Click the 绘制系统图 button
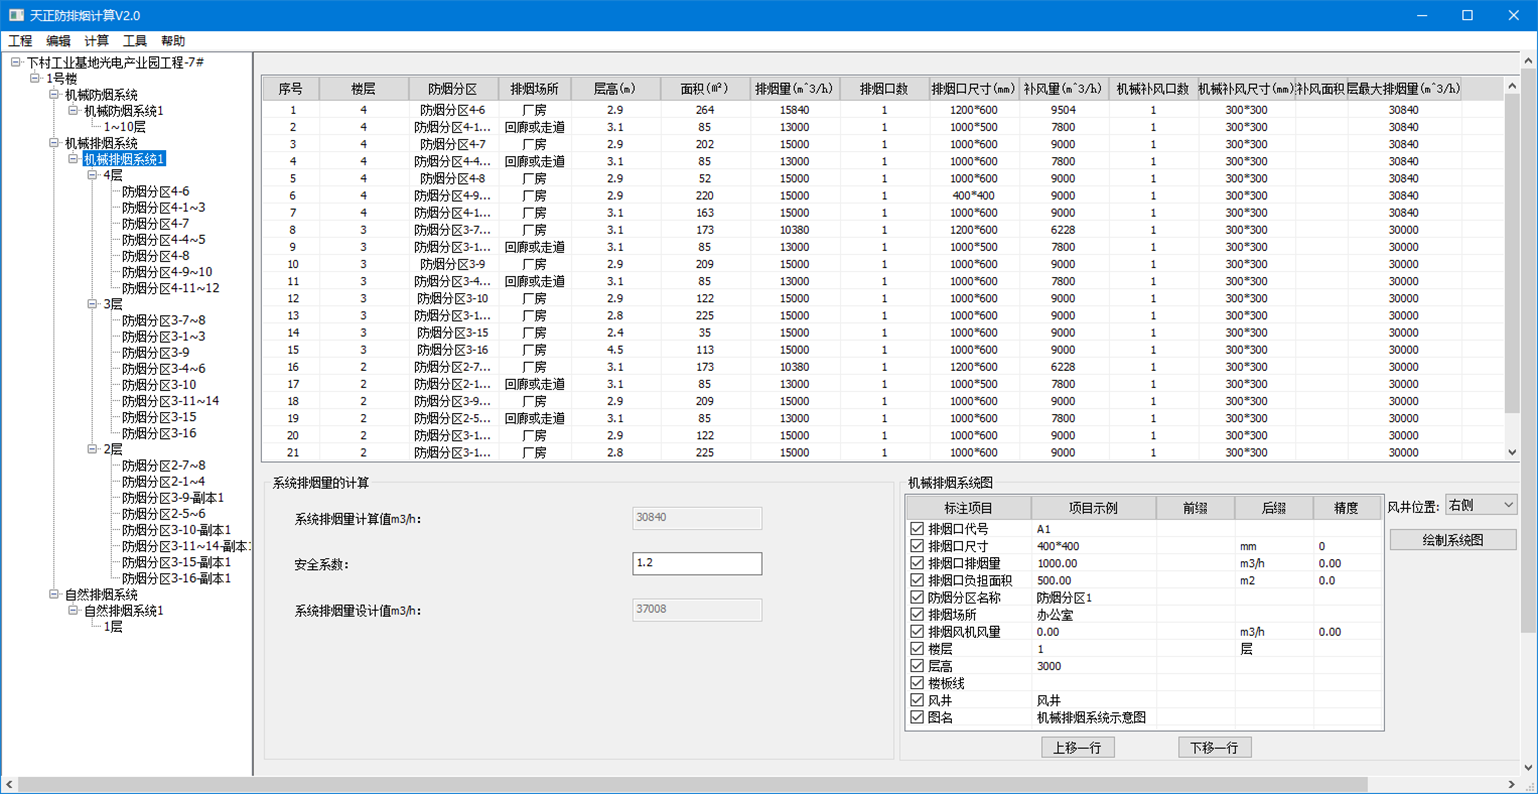 point(1453,540)
